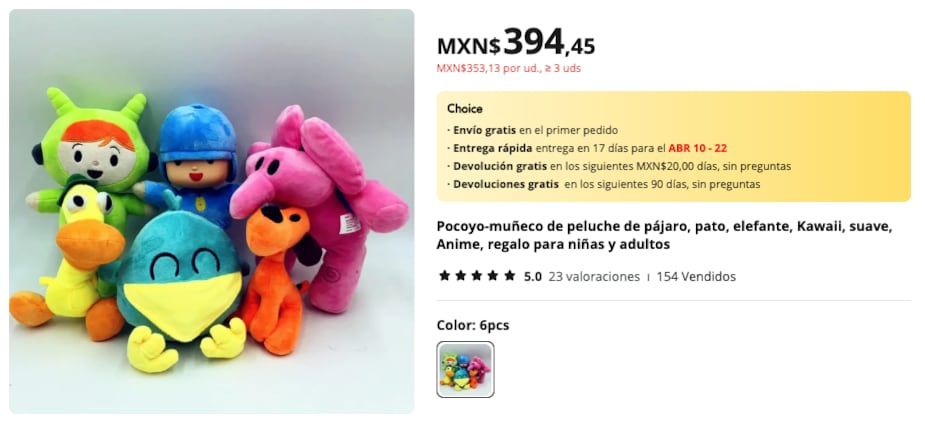Open the 23 valoraciones reviews link
The width and height of the screenshot is (925, 422).
tap(593, 276)
